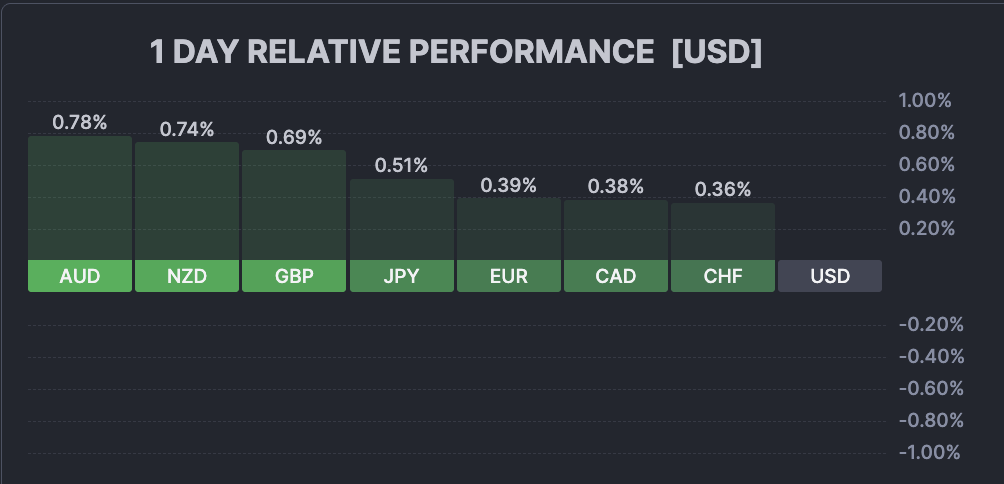Click the 0.36% value above CHF

[x=722, y=189]
